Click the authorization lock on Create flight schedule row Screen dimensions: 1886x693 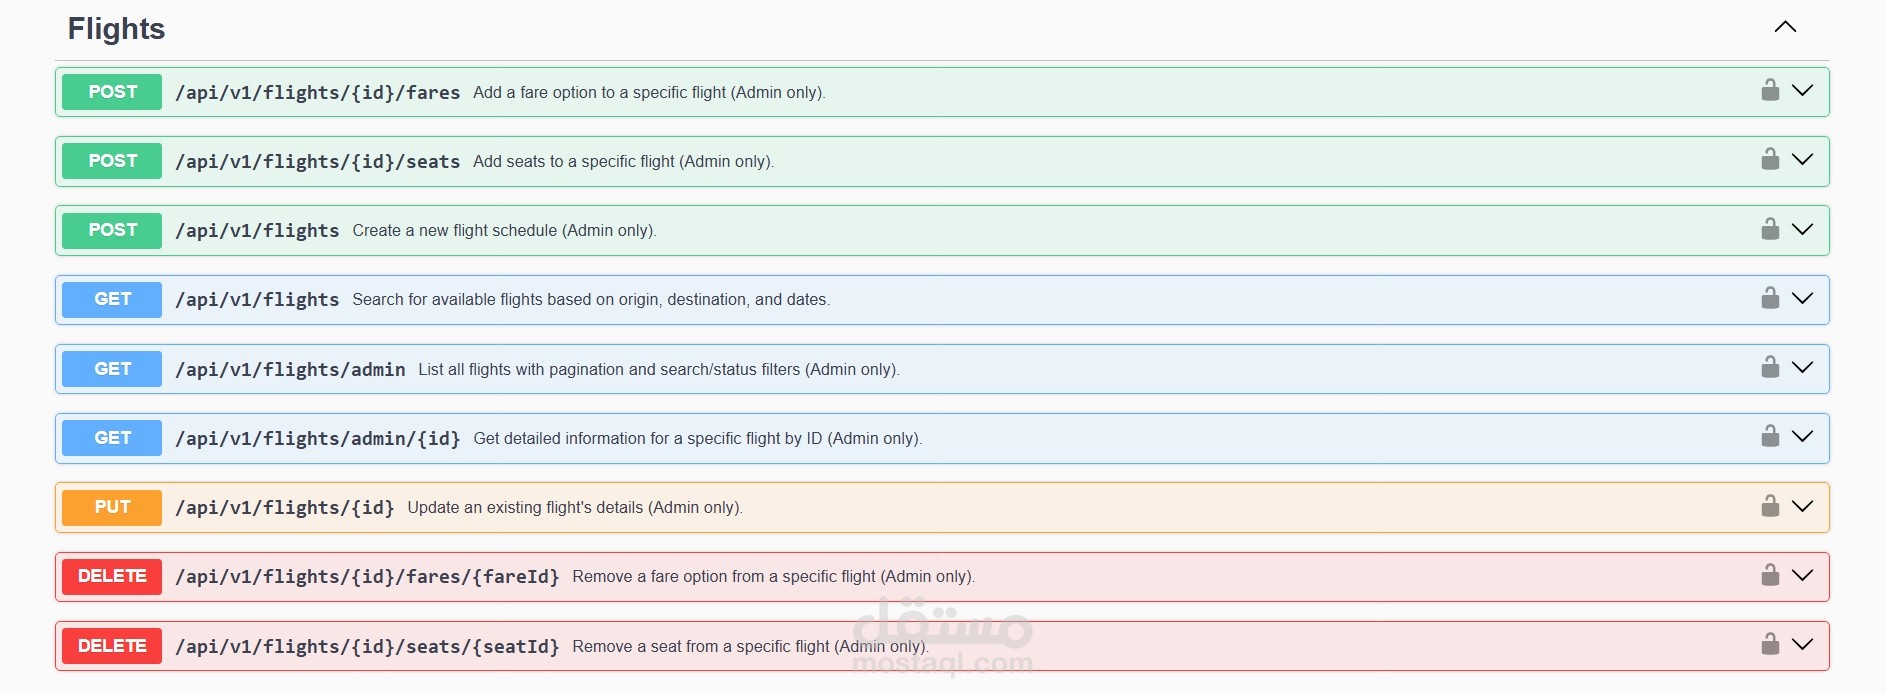point(1770,229)
